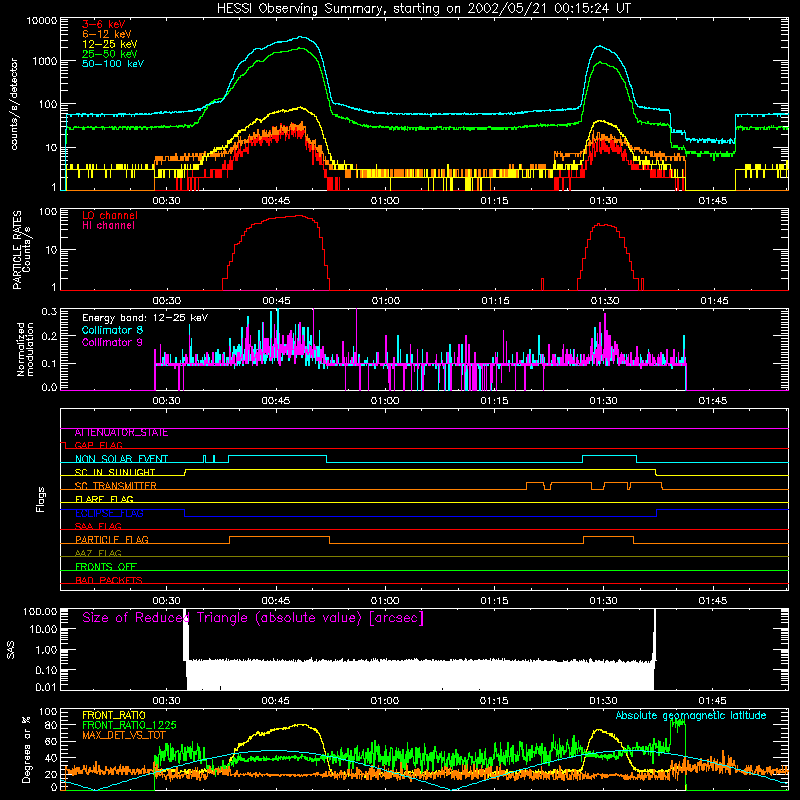Image resolution: width=800 pixels, height=800 pixels.
Task: Click the green '25-50 keV' legend label
Action: [x=109, y=54]
